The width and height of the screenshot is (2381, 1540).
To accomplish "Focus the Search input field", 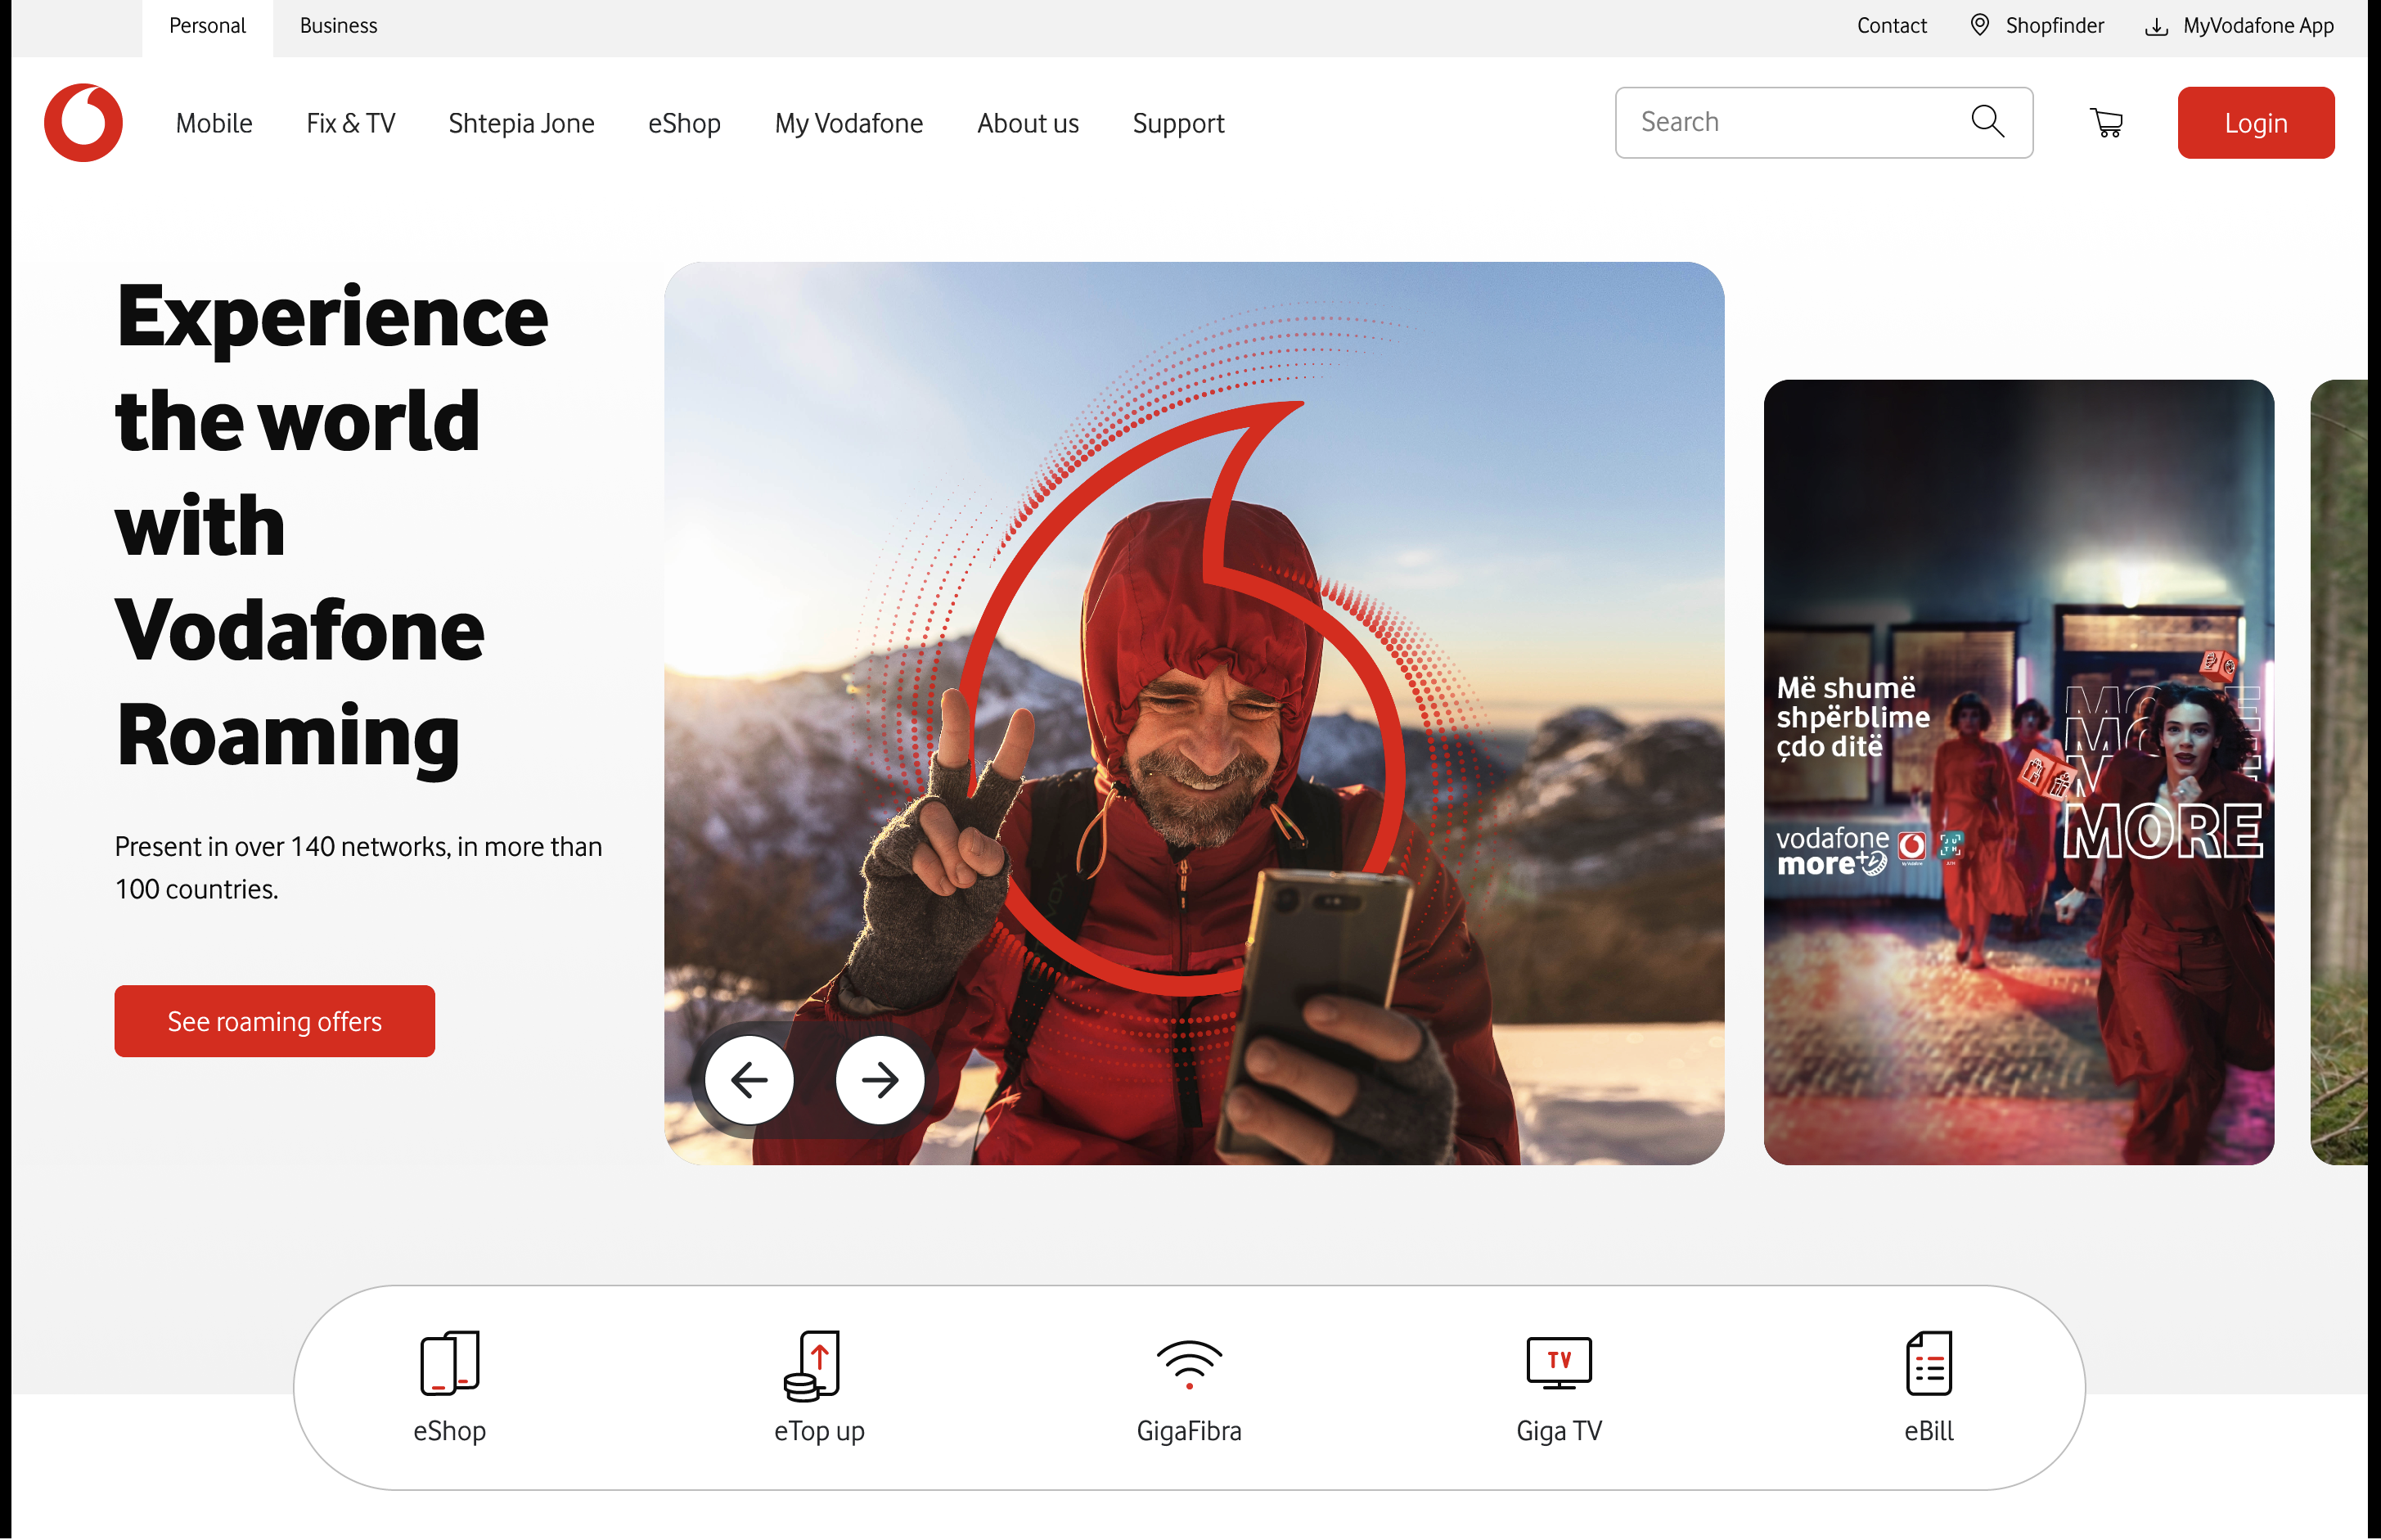I will coord(1823,122).
